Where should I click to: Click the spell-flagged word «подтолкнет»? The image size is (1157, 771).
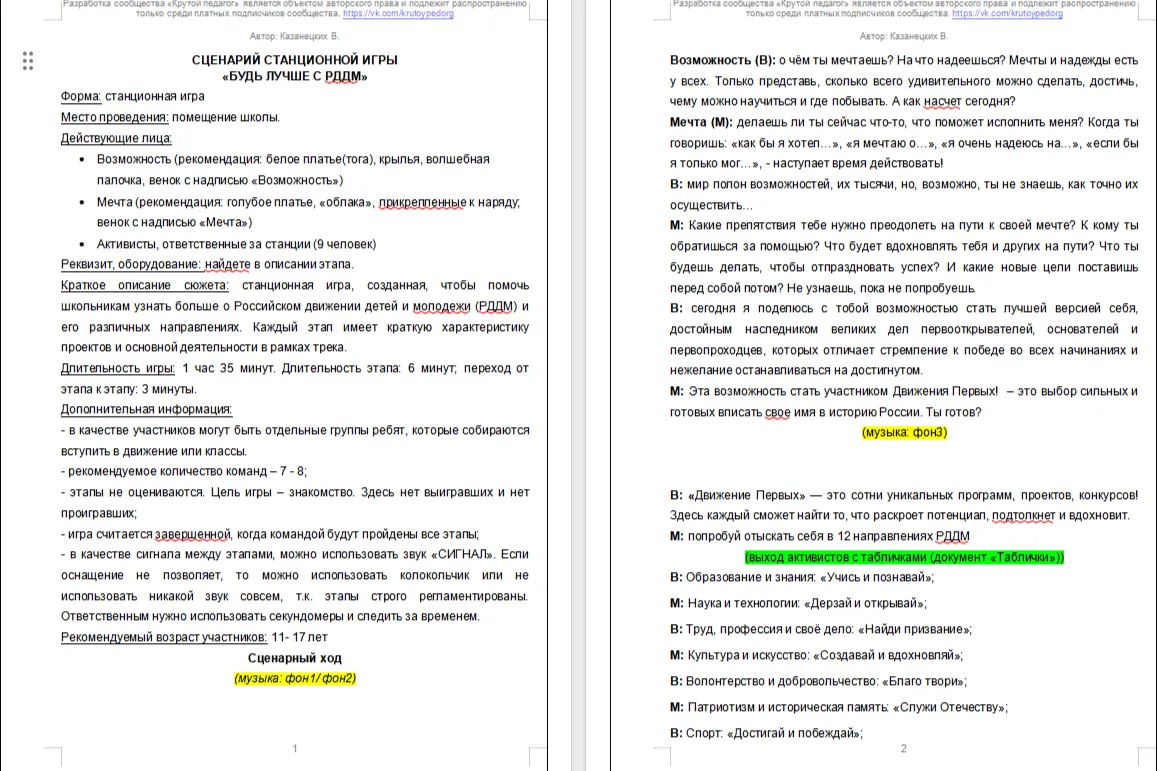(1023, 516)
